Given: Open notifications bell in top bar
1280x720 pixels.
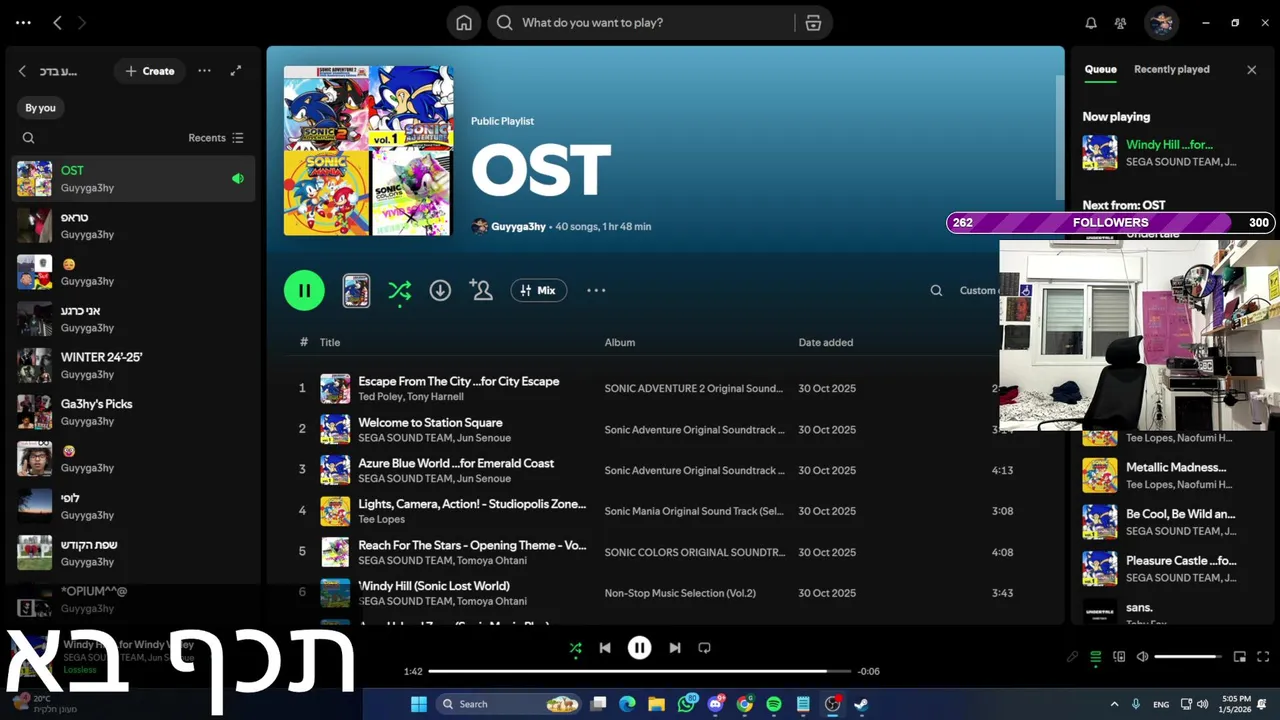Looking at the screenshot, I should click(1091, 23).
